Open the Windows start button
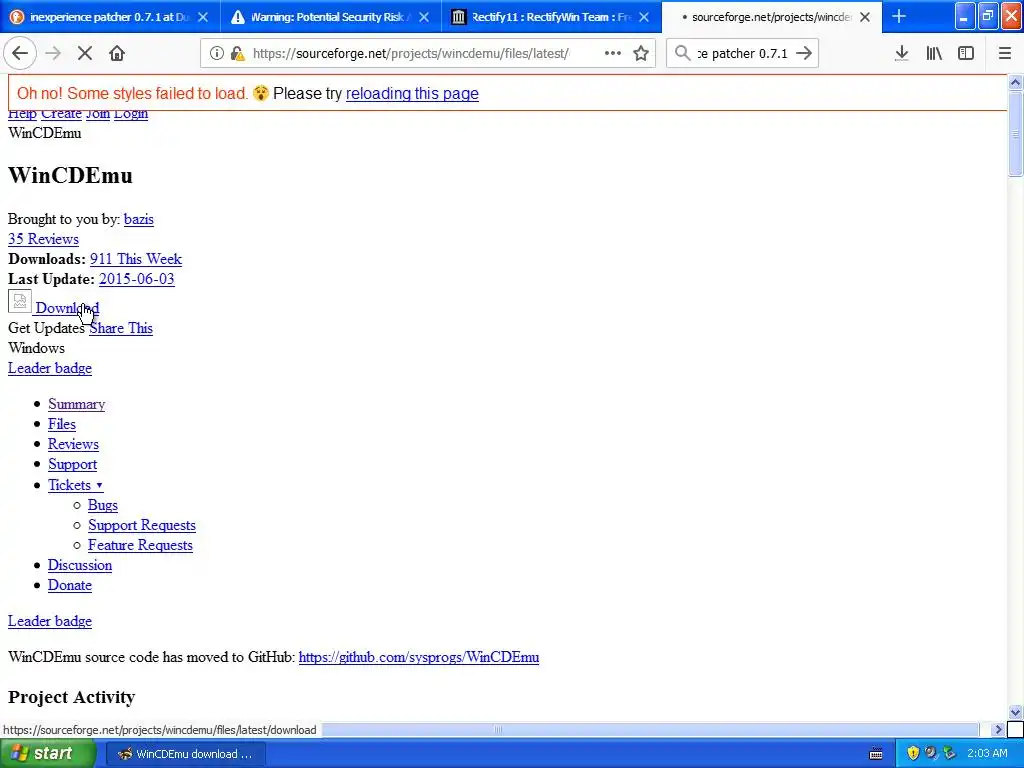 click(47, 754)
